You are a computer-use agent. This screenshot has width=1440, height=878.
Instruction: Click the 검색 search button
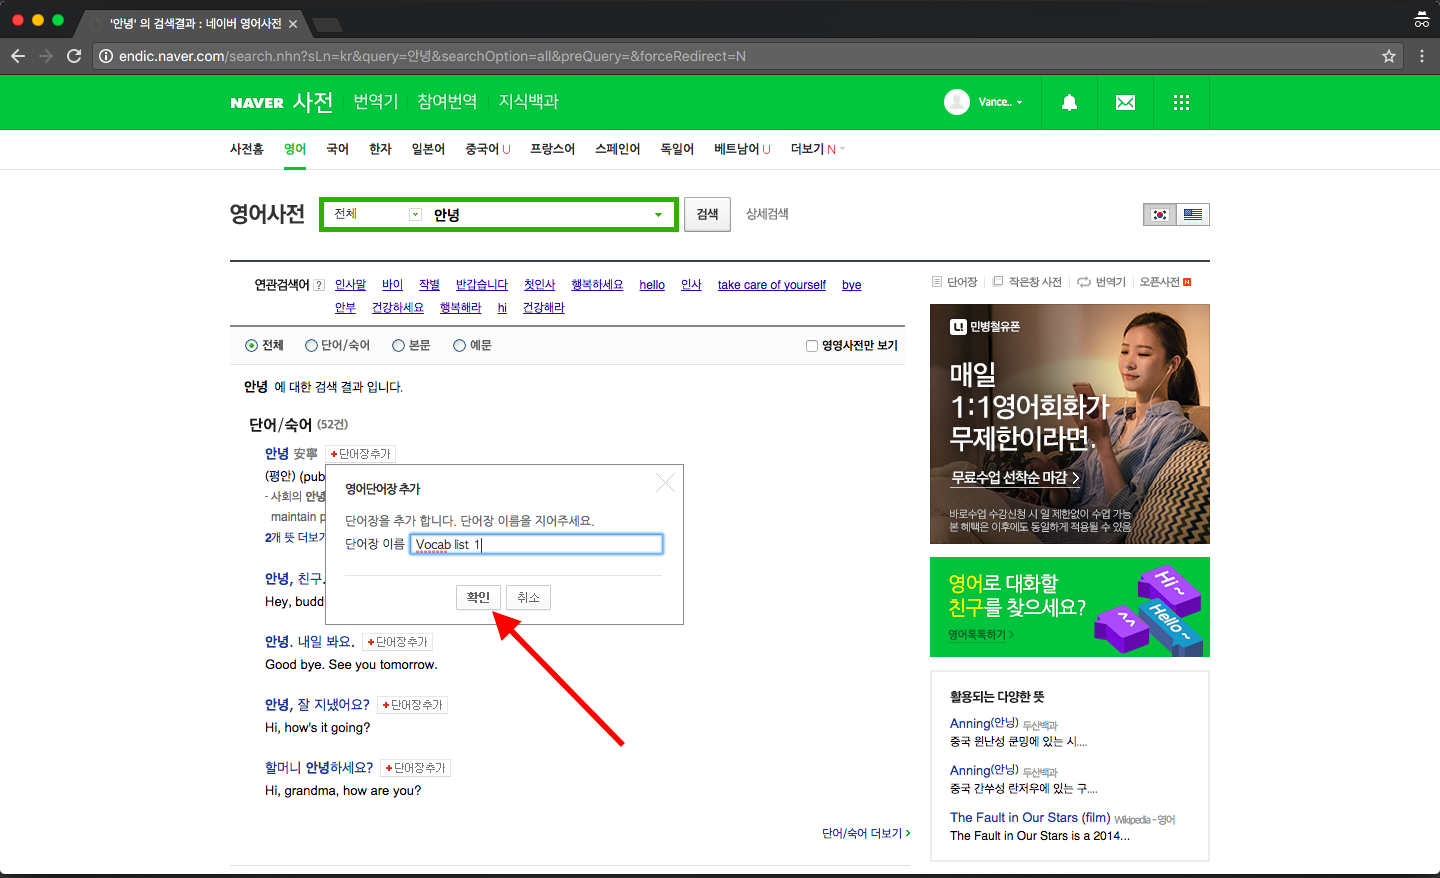tap(708, 214)
